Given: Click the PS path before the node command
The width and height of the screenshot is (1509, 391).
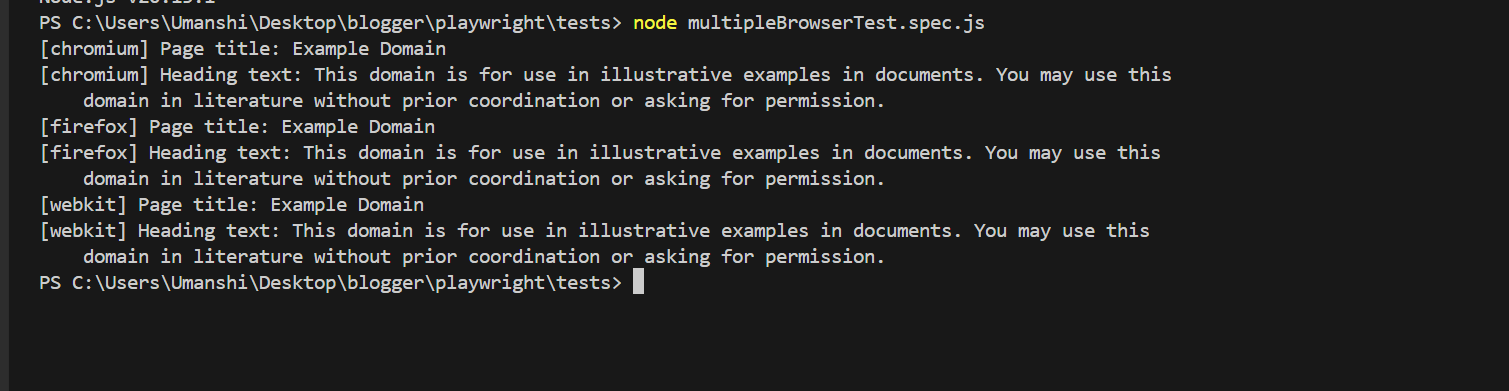Looking at the screenshot, I should click(331, 22).
